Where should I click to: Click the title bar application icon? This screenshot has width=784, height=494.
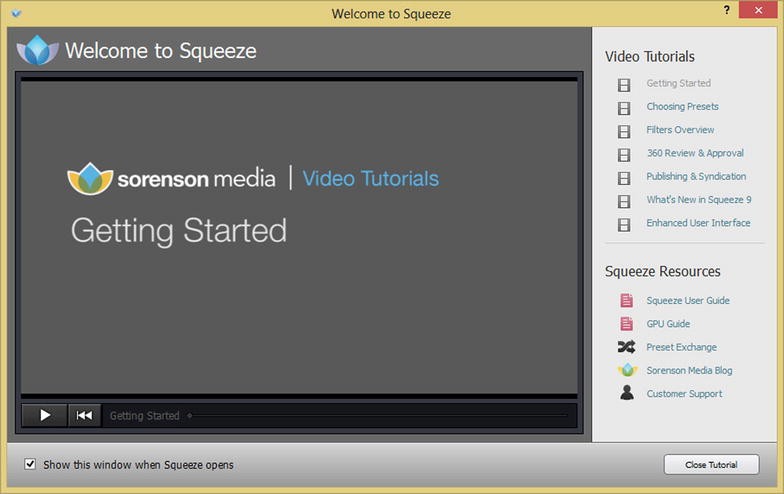[x=16, y=13]
